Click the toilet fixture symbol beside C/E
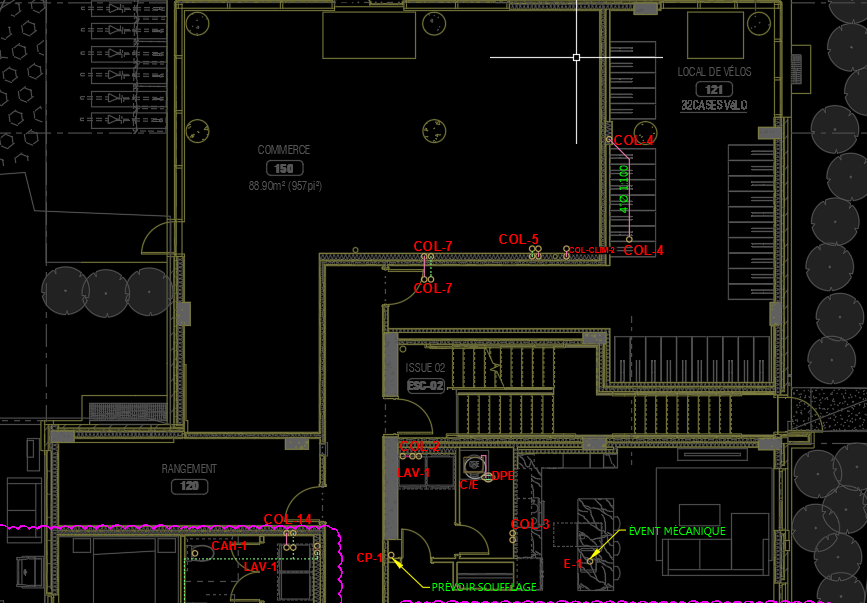This screenshot has width=867, height=603. coord(473,467)
